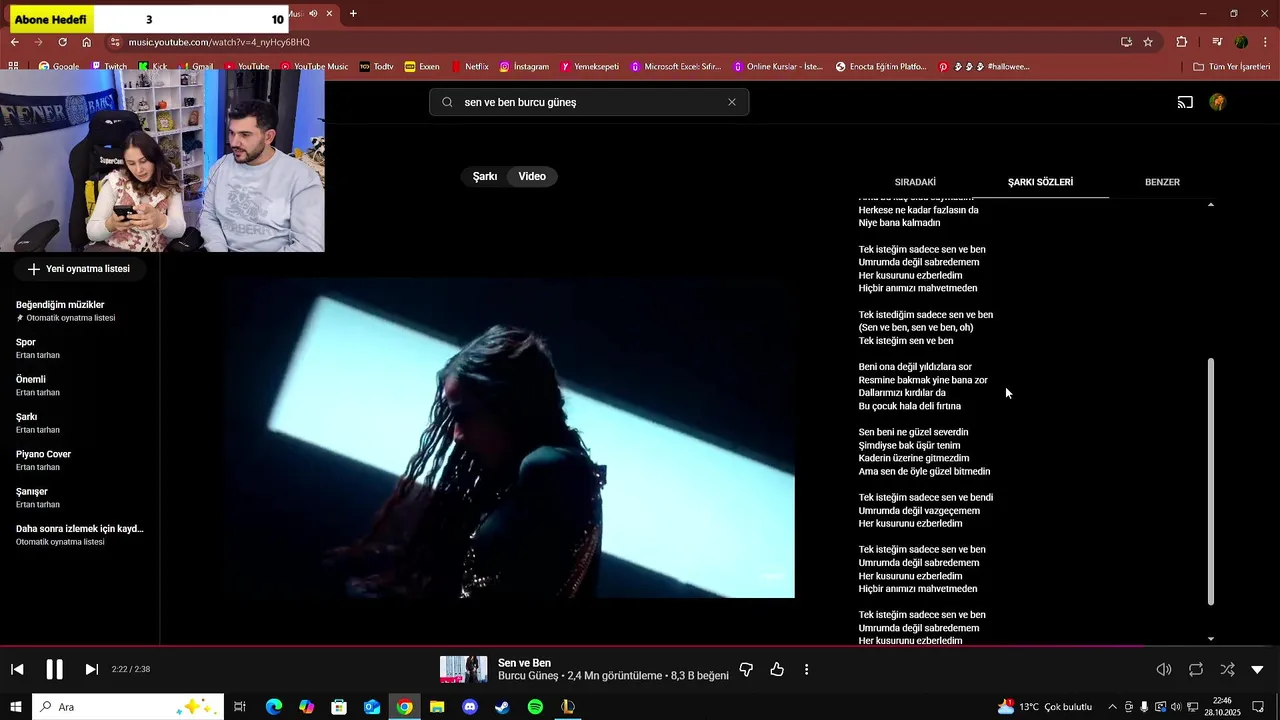Mute the tab via speaker icon
This screenshot has width=1280, height=720.
(x=313, y=14)
